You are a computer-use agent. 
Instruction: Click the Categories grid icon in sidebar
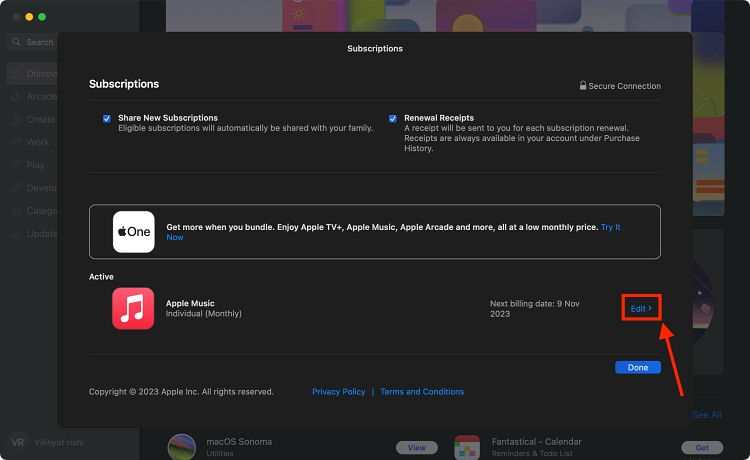click(16, 211)
